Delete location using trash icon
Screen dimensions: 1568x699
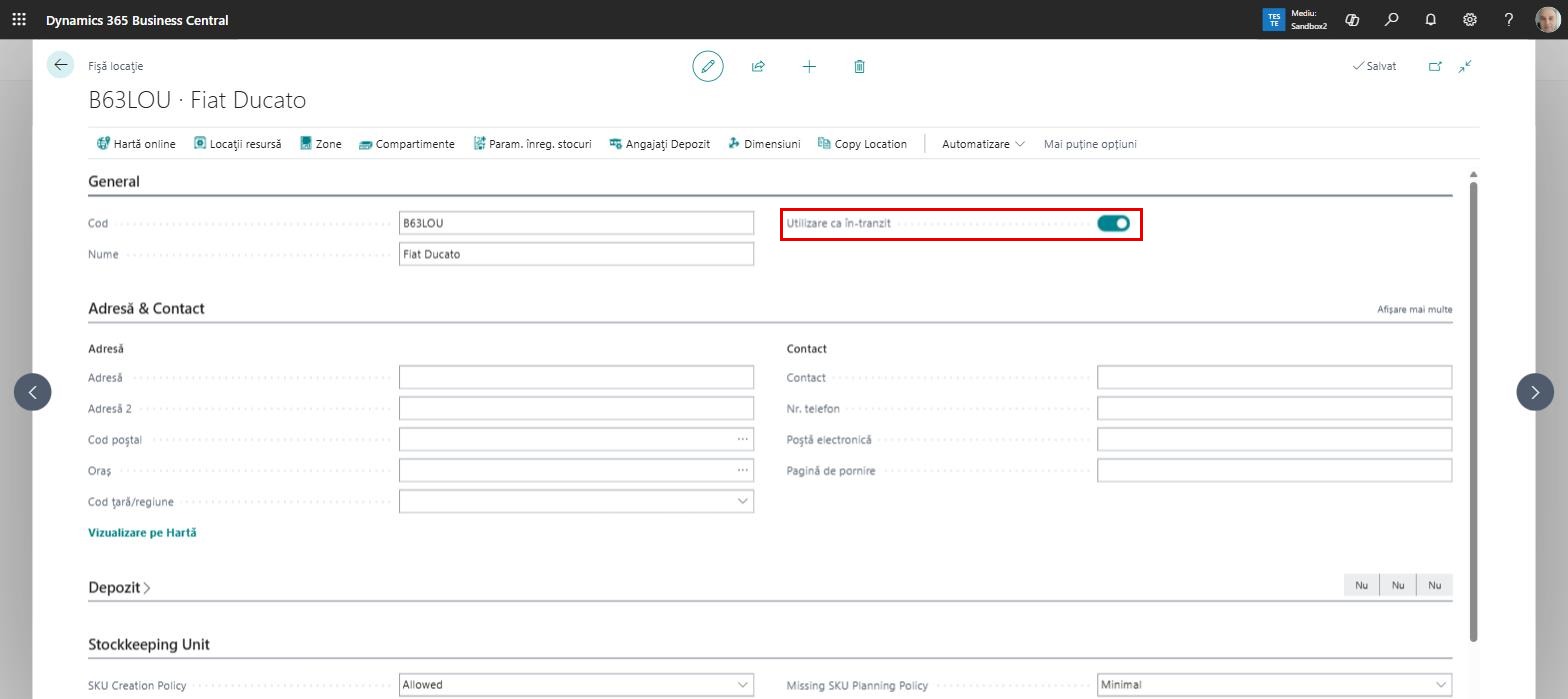(859, 66)
